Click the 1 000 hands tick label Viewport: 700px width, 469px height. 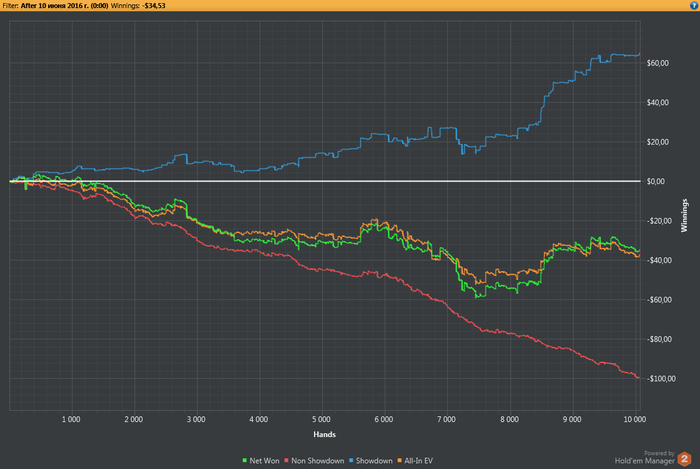click(71, 419)
